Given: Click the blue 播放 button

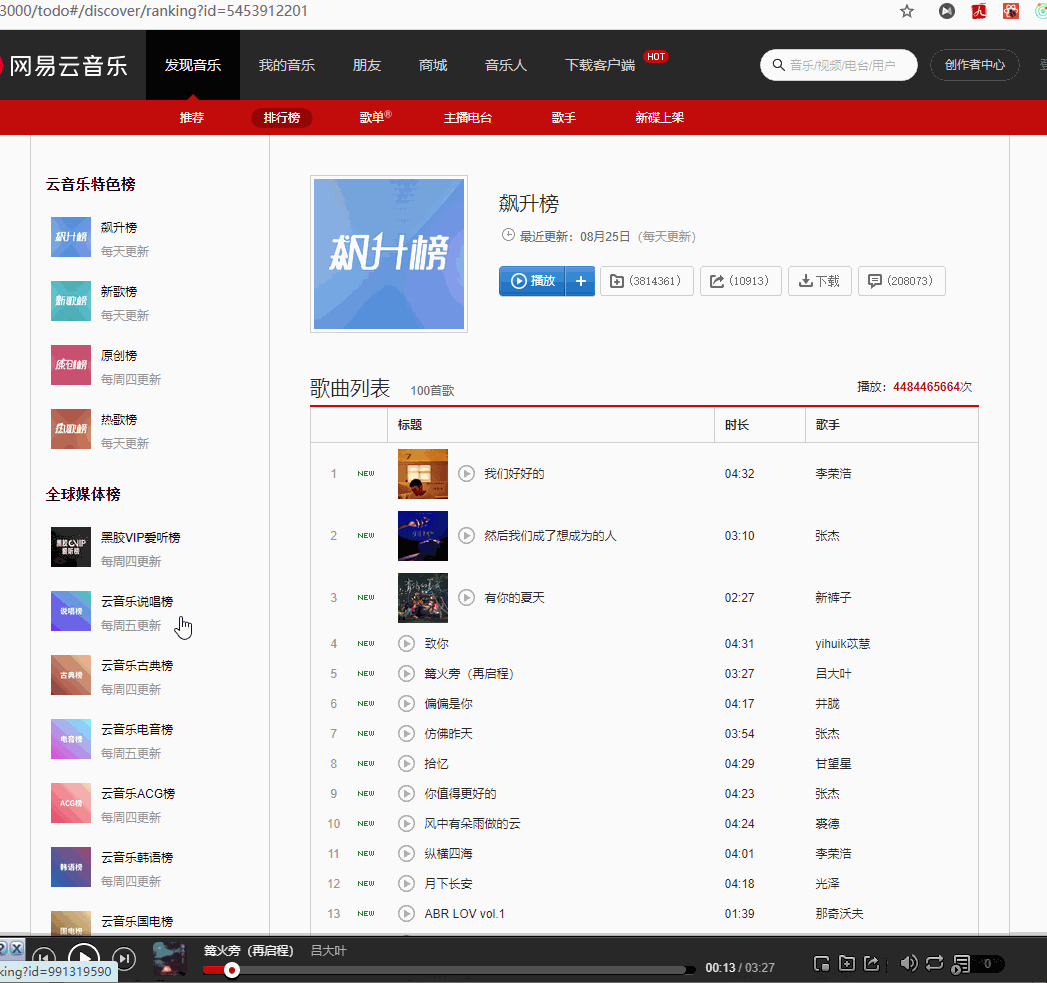Looking at the screenshot, I should (532, 281).
